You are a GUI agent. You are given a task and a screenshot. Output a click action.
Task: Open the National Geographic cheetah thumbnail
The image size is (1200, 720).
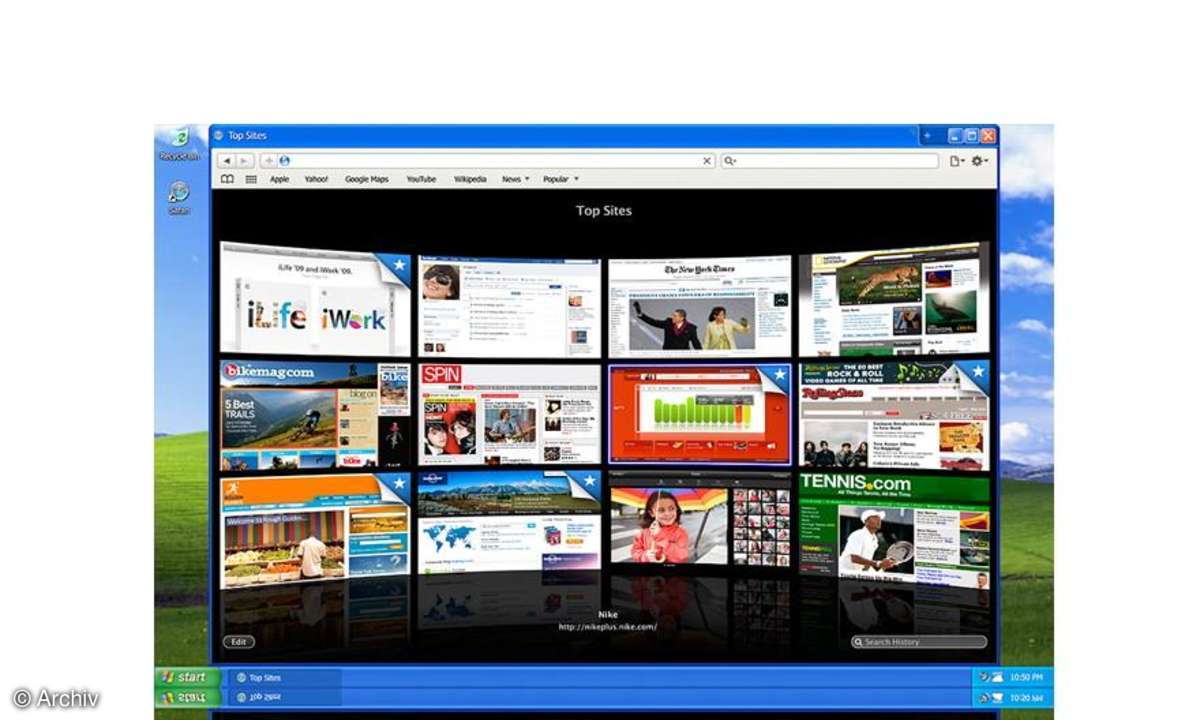pyautogui.click(x=894, y=298)
